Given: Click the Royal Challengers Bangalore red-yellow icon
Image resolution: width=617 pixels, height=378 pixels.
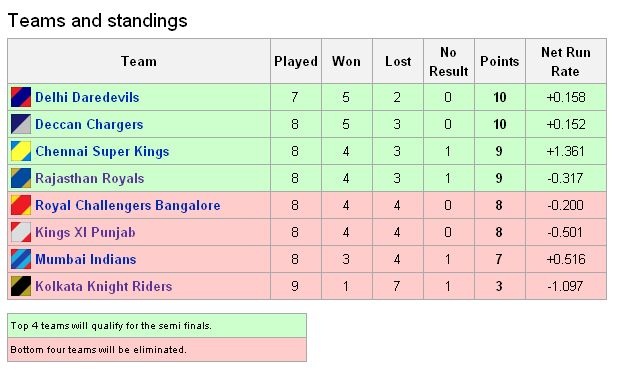Looking at the screenshot, I should (21, 205).
